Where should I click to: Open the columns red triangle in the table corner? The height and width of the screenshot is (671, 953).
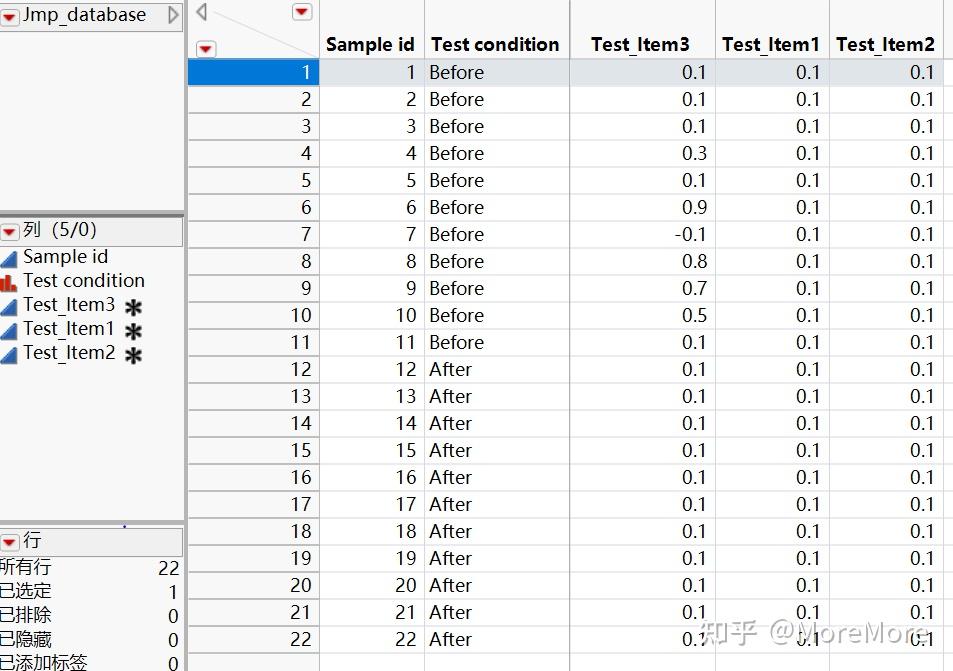tap(301, 12)
